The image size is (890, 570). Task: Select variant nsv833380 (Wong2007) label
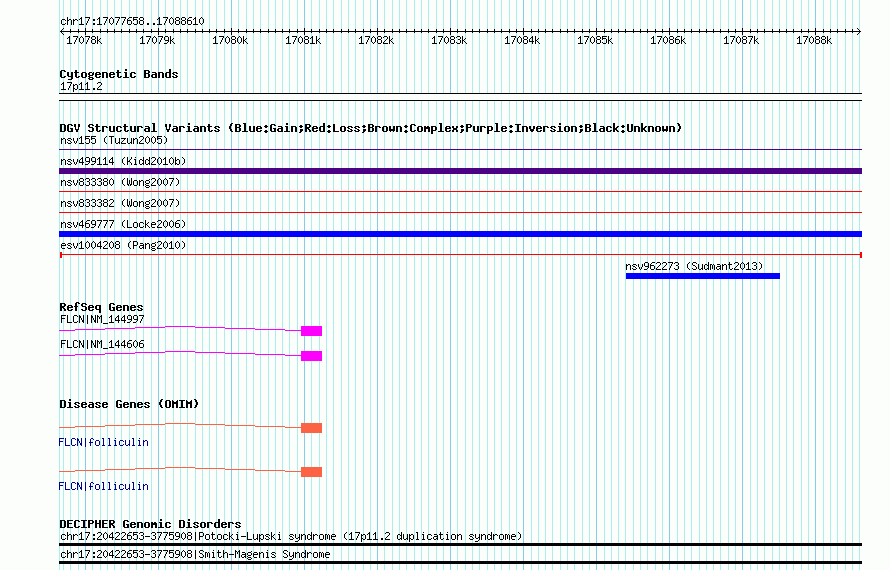click(x=120, y=182)
